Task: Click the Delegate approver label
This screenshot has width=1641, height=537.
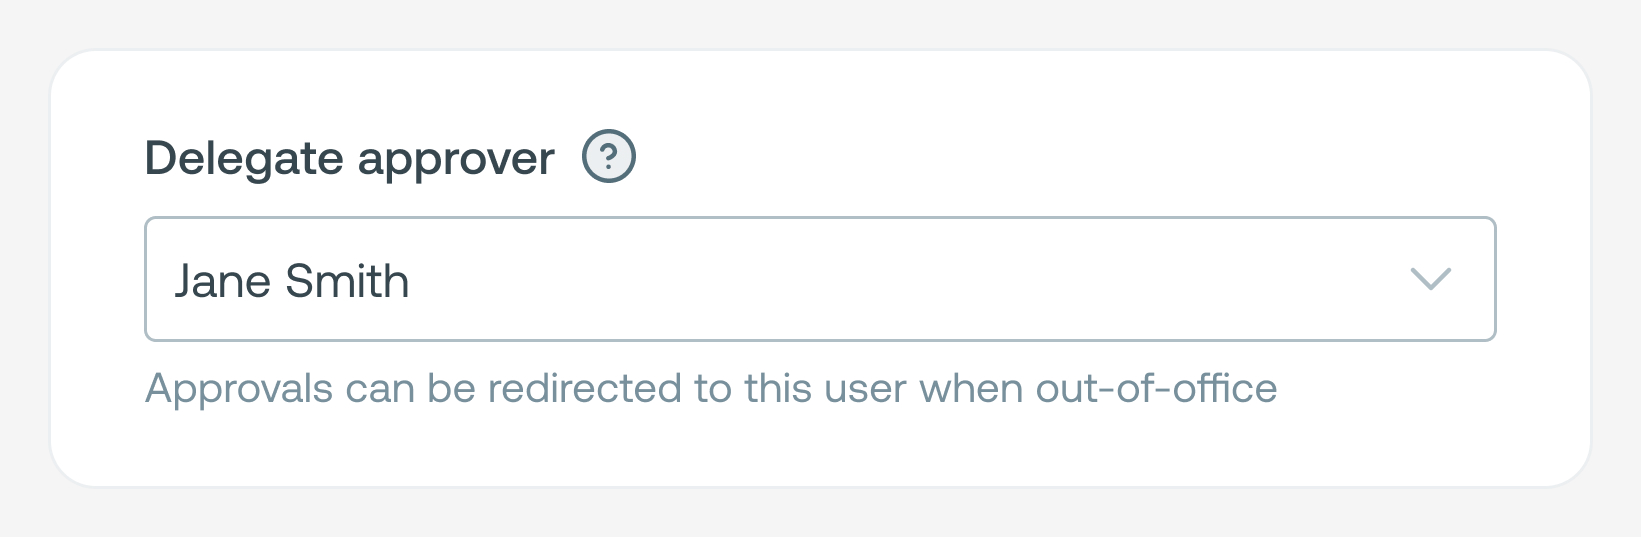Action: click(350, 159)
